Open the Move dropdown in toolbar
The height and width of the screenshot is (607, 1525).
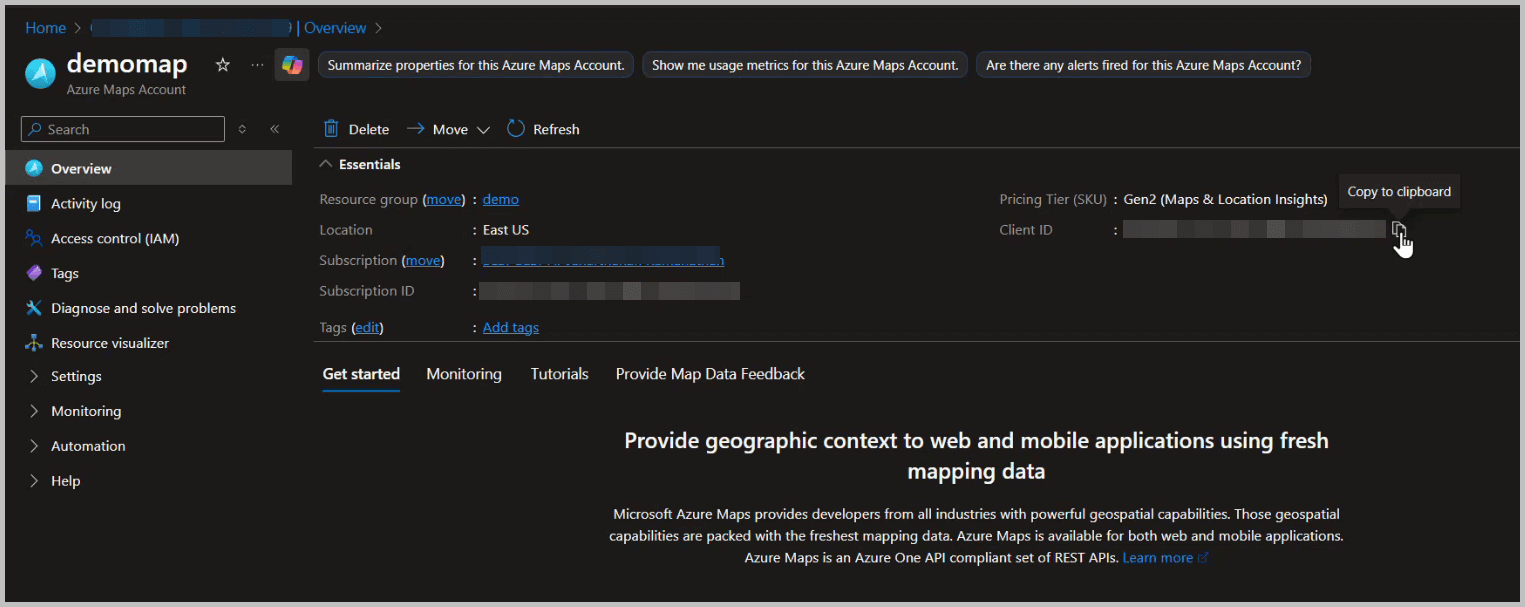pos(483,129)
